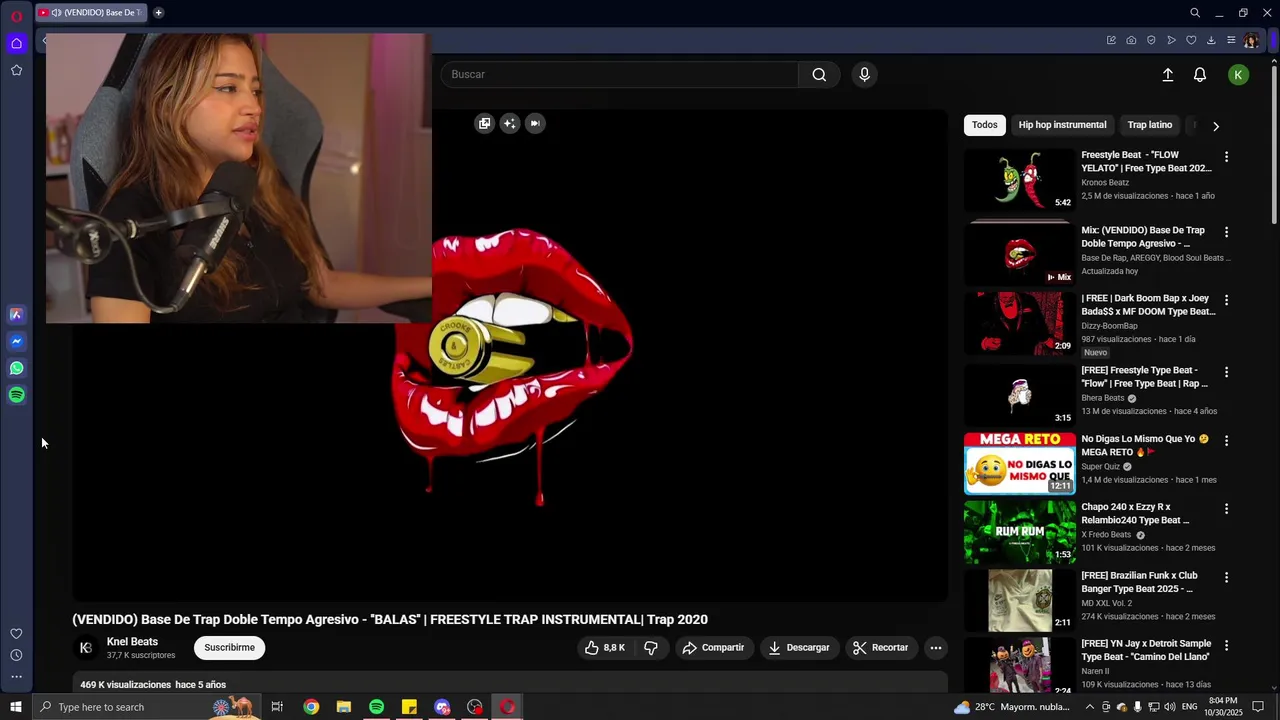Screen dimensions: 1280x720
Task: Select the Trap latino filter chip
Action: click(x=1150, y=125)
